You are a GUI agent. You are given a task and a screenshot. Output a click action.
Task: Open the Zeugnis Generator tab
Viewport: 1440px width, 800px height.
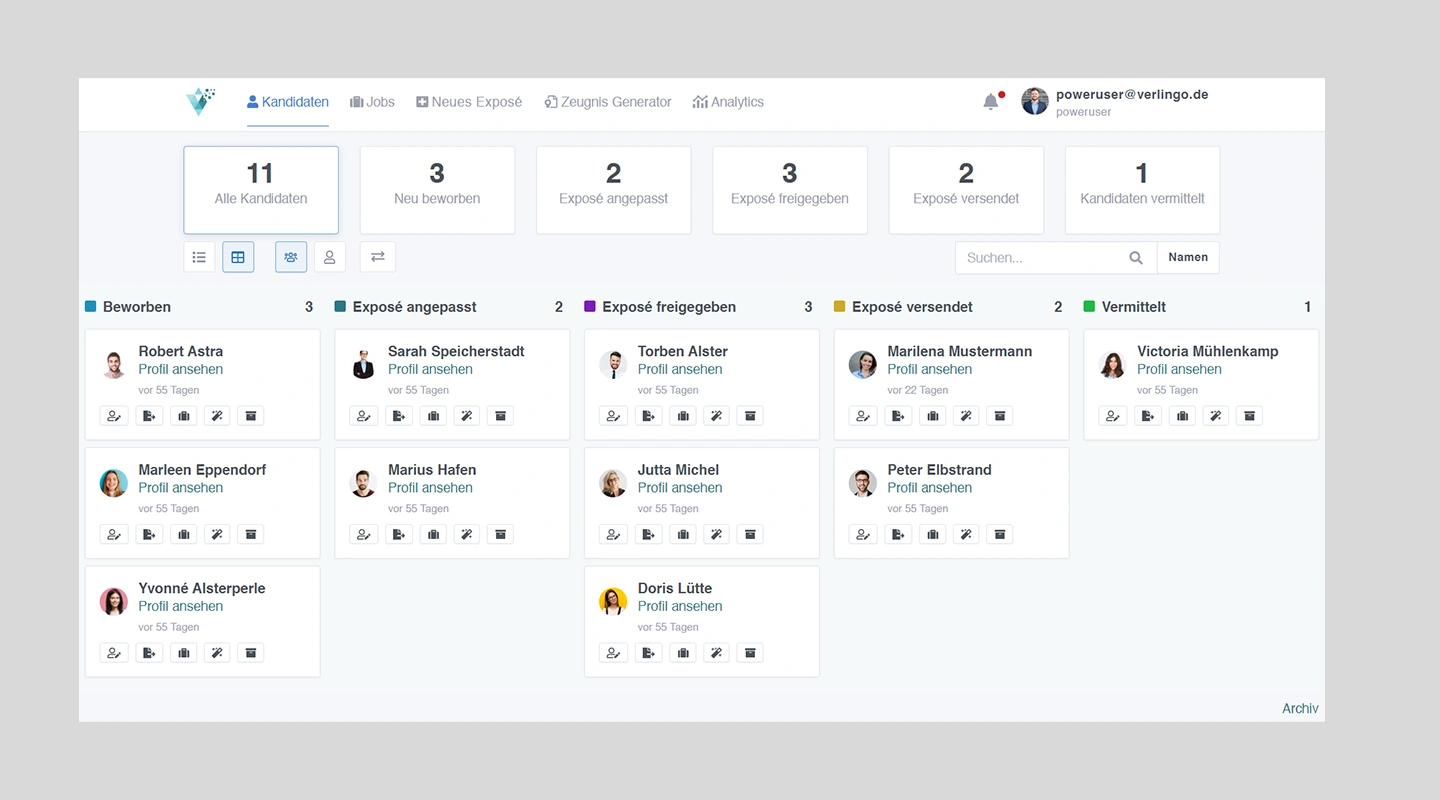pos(608,102)
